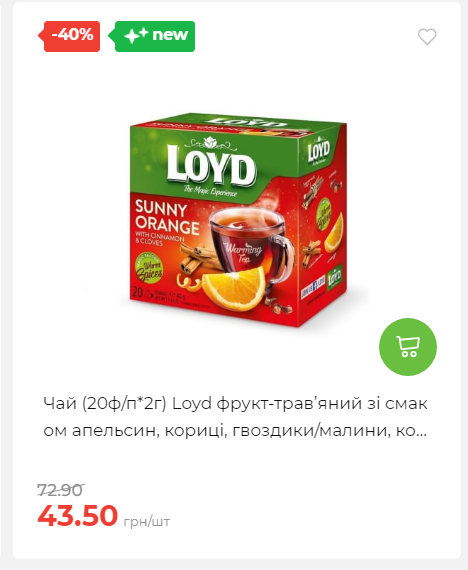Add Loyd tea to the shopping cart

pos(408,347)
